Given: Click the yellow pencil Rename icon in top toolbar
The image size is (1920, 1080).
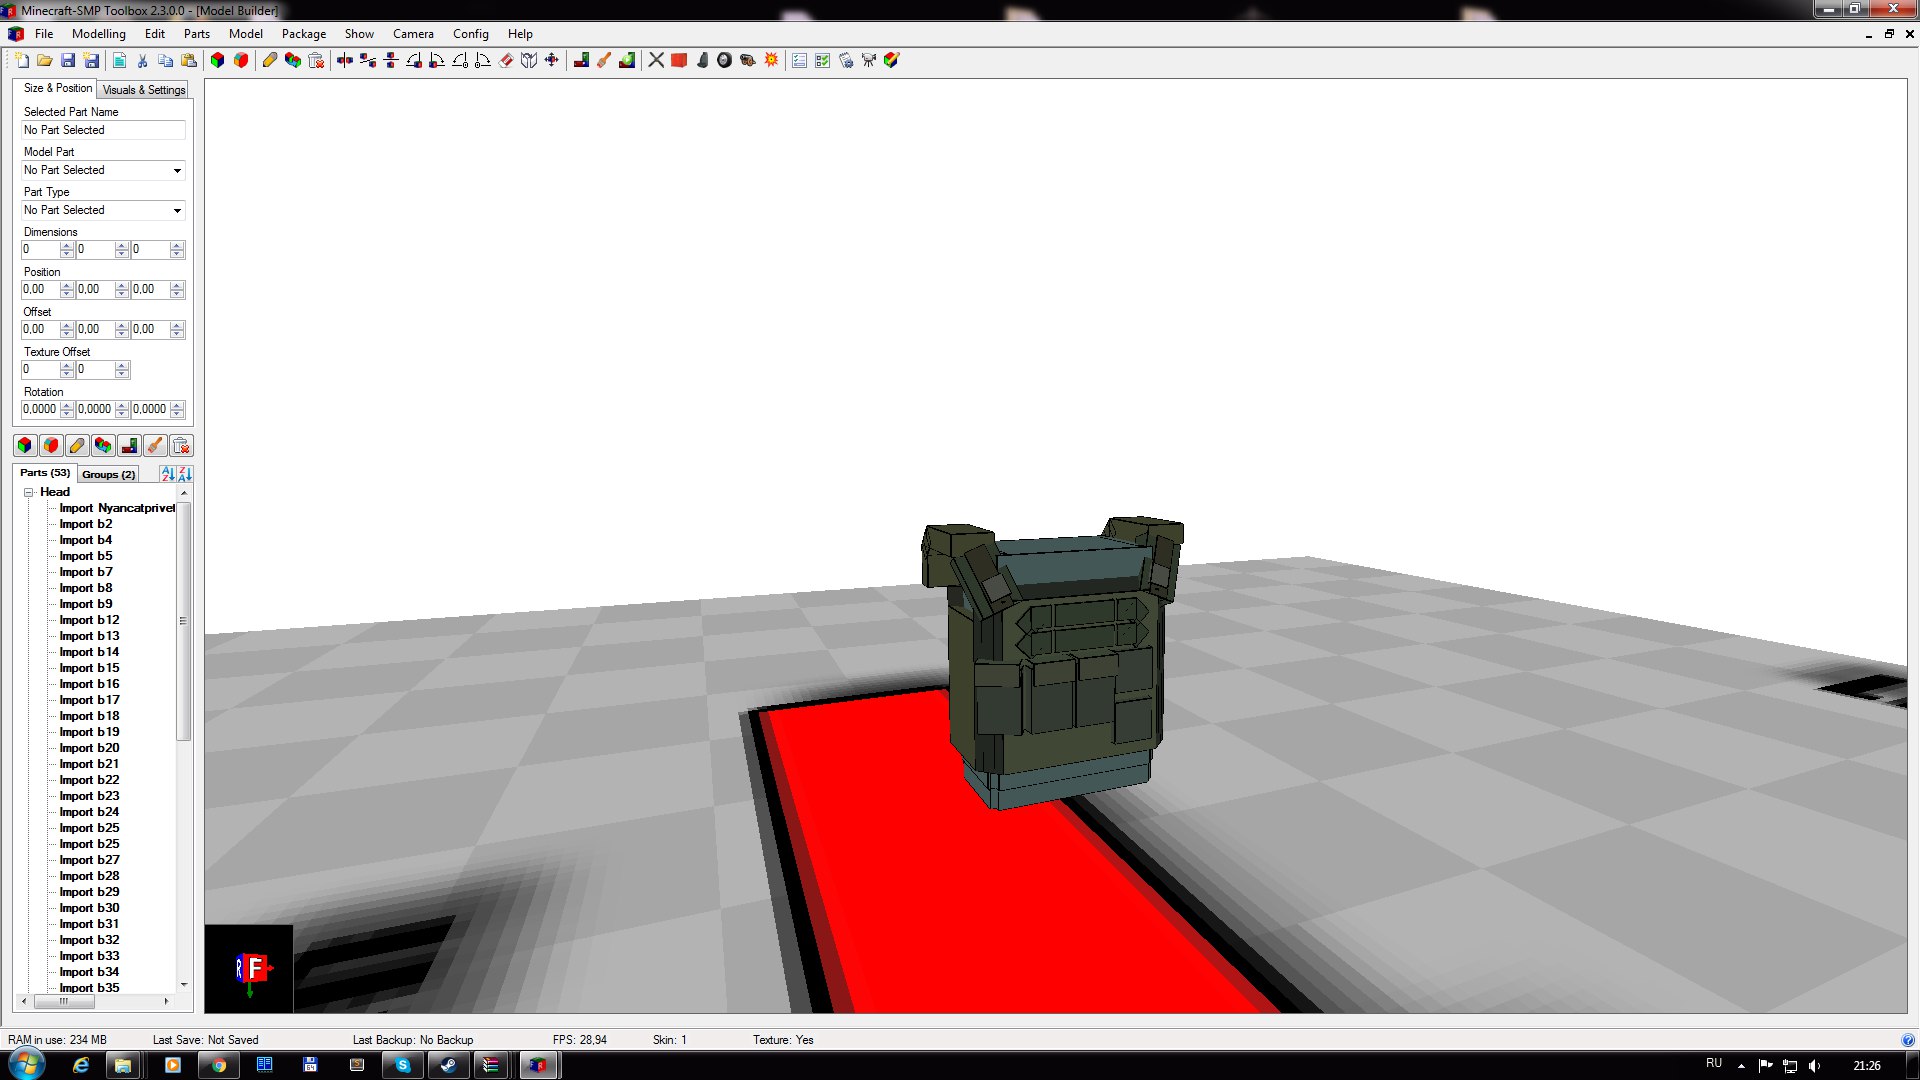Looking at the screenshot, I should (270, 61).
